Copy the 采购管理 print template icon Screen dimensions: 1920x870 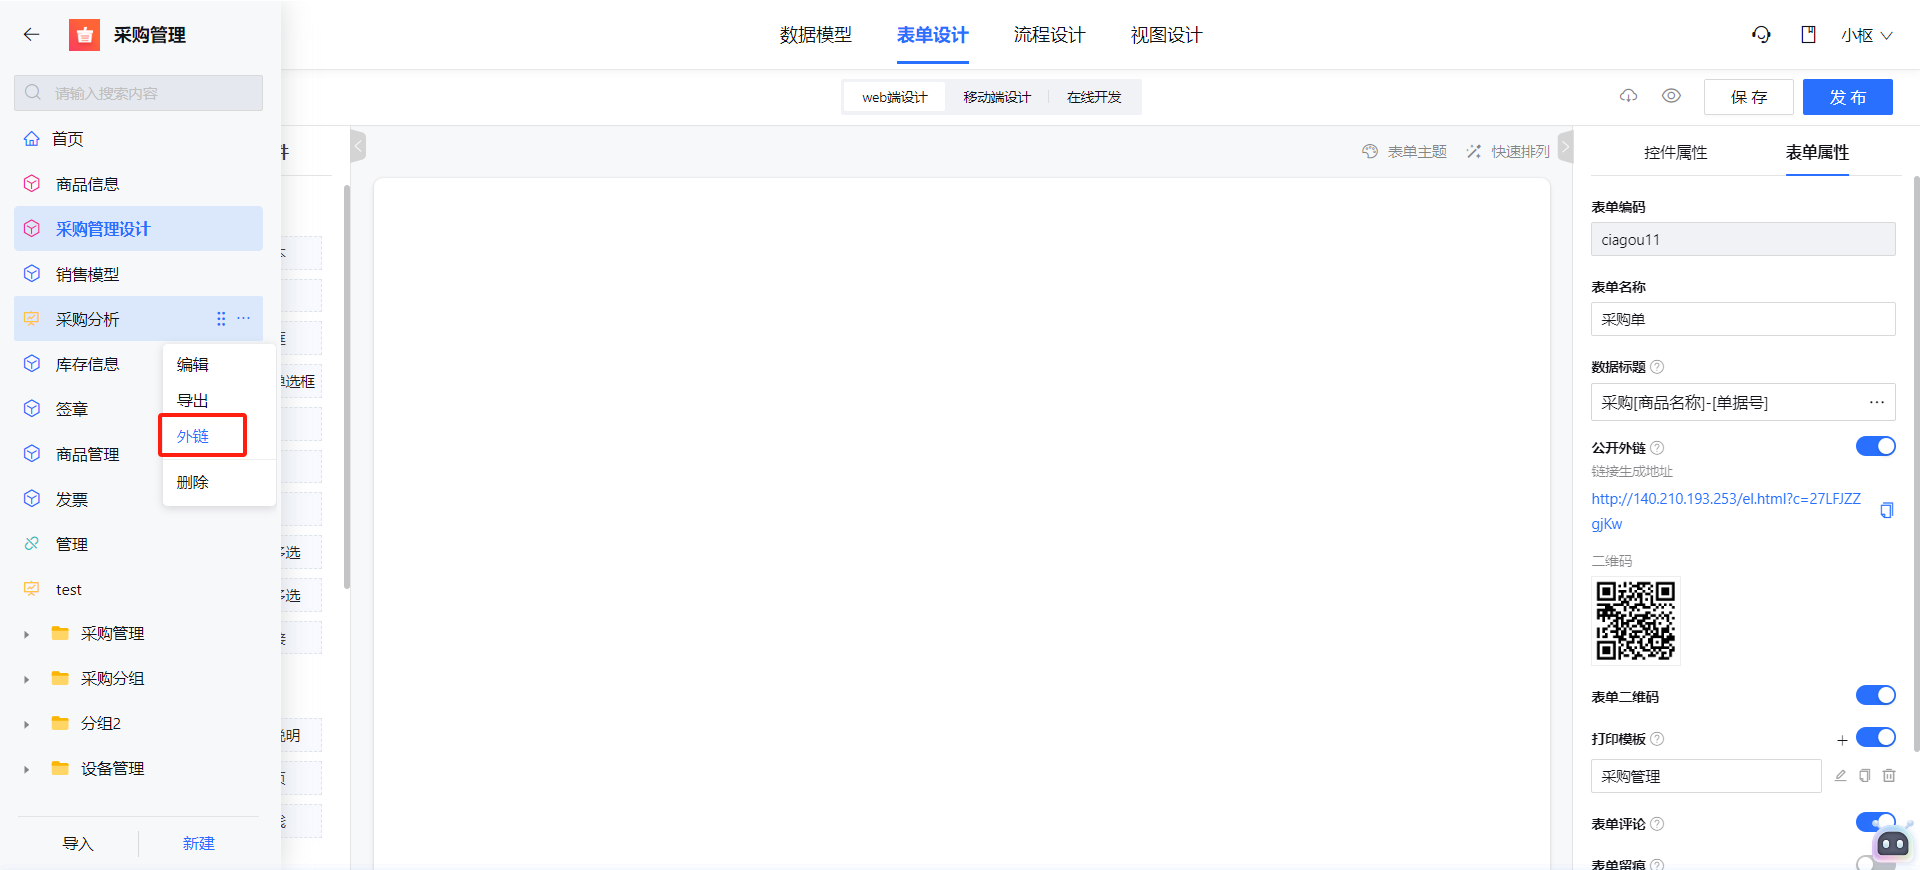coord(1864,776)
